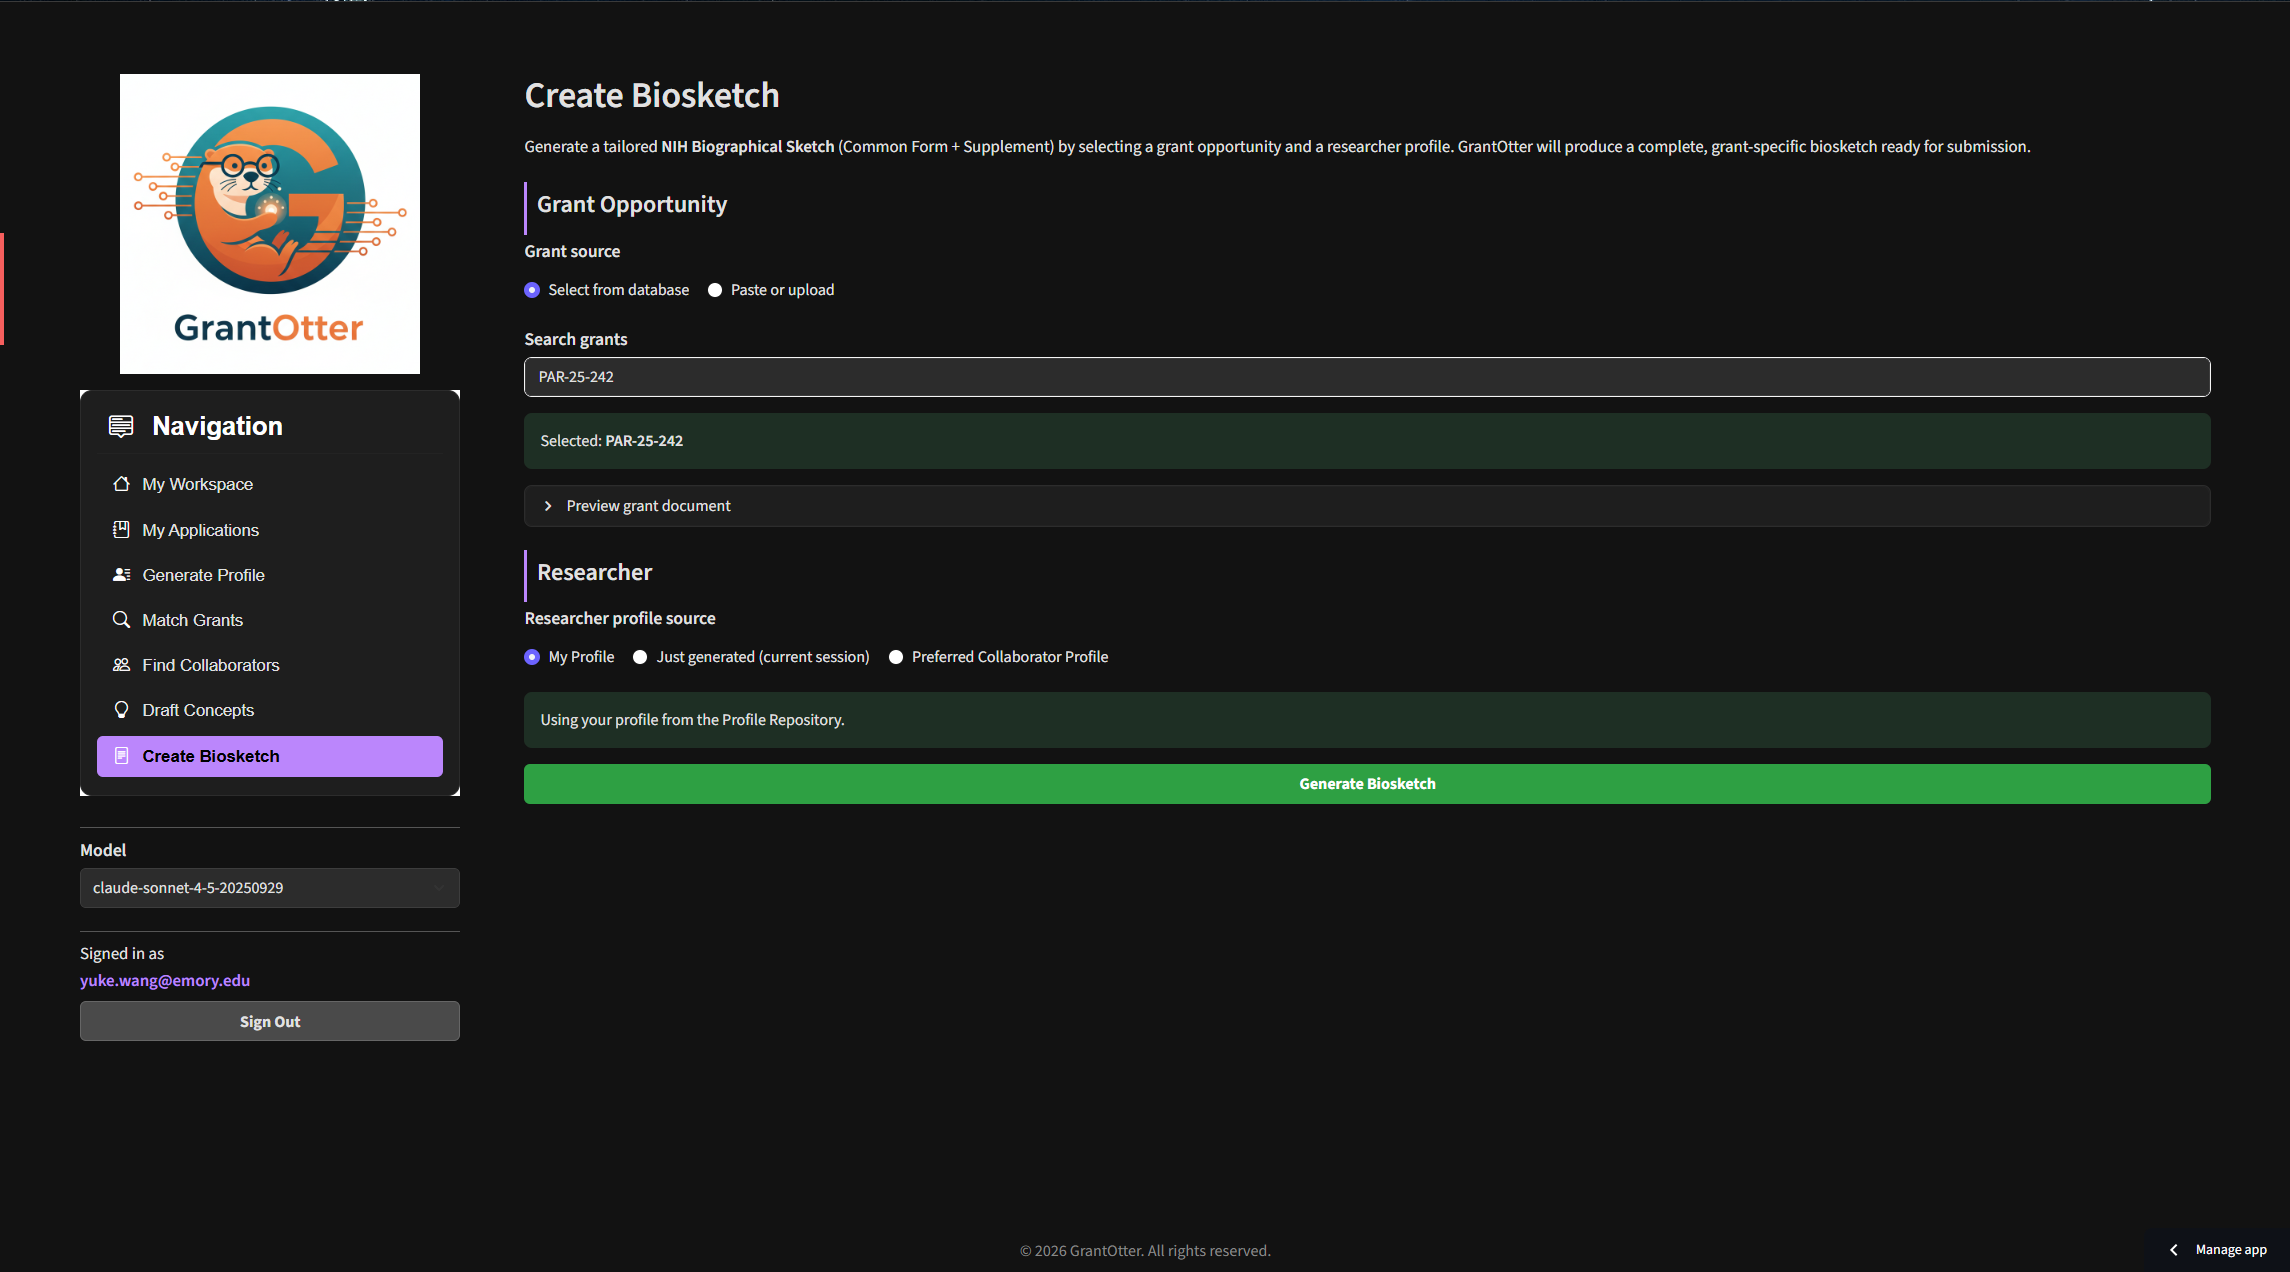Open the yuke.wang@emory.edu profile link
This screenshot has width=2290, height=1272.
click(165, 980)
